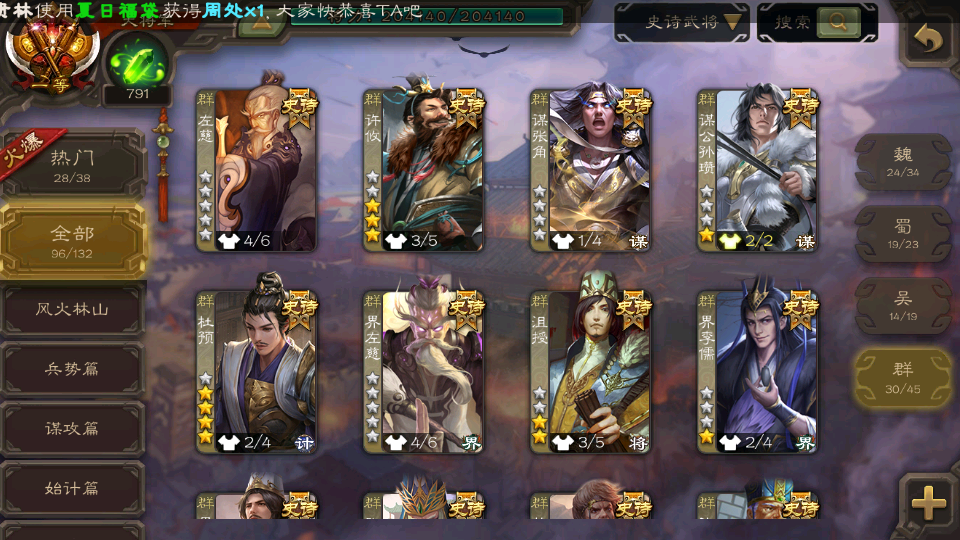Switch to the 风火林山 tab
This screenshot has height=540, width=960.
72,310
